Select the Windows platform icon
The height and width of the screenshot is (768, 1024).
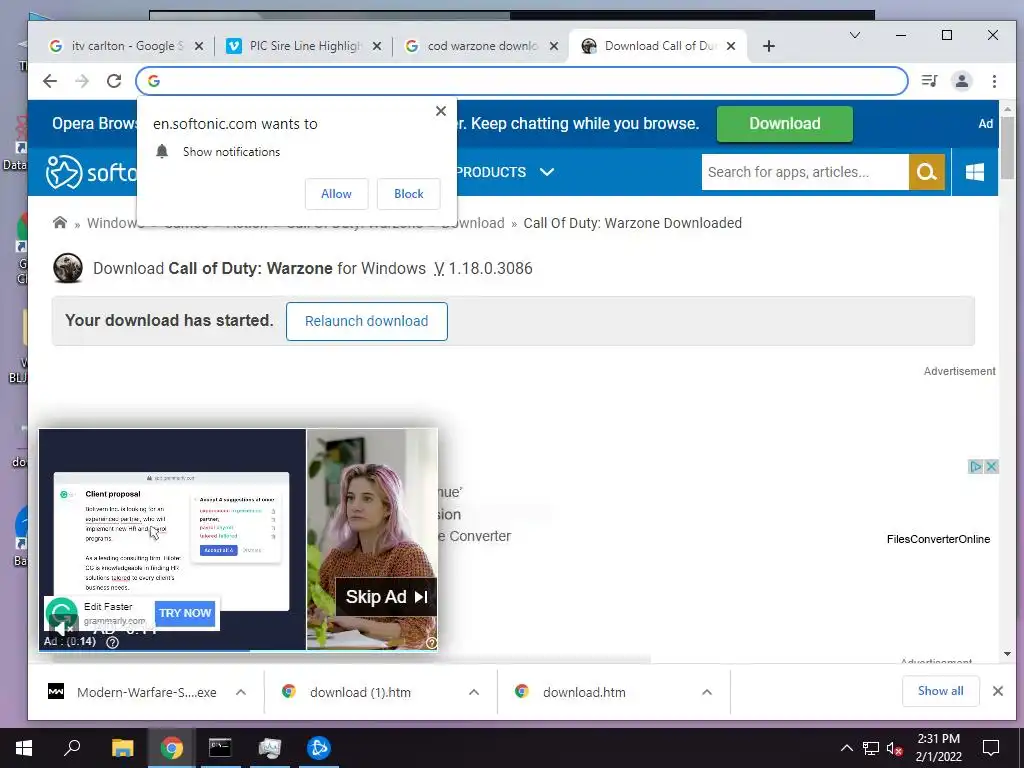pos(975,172)
